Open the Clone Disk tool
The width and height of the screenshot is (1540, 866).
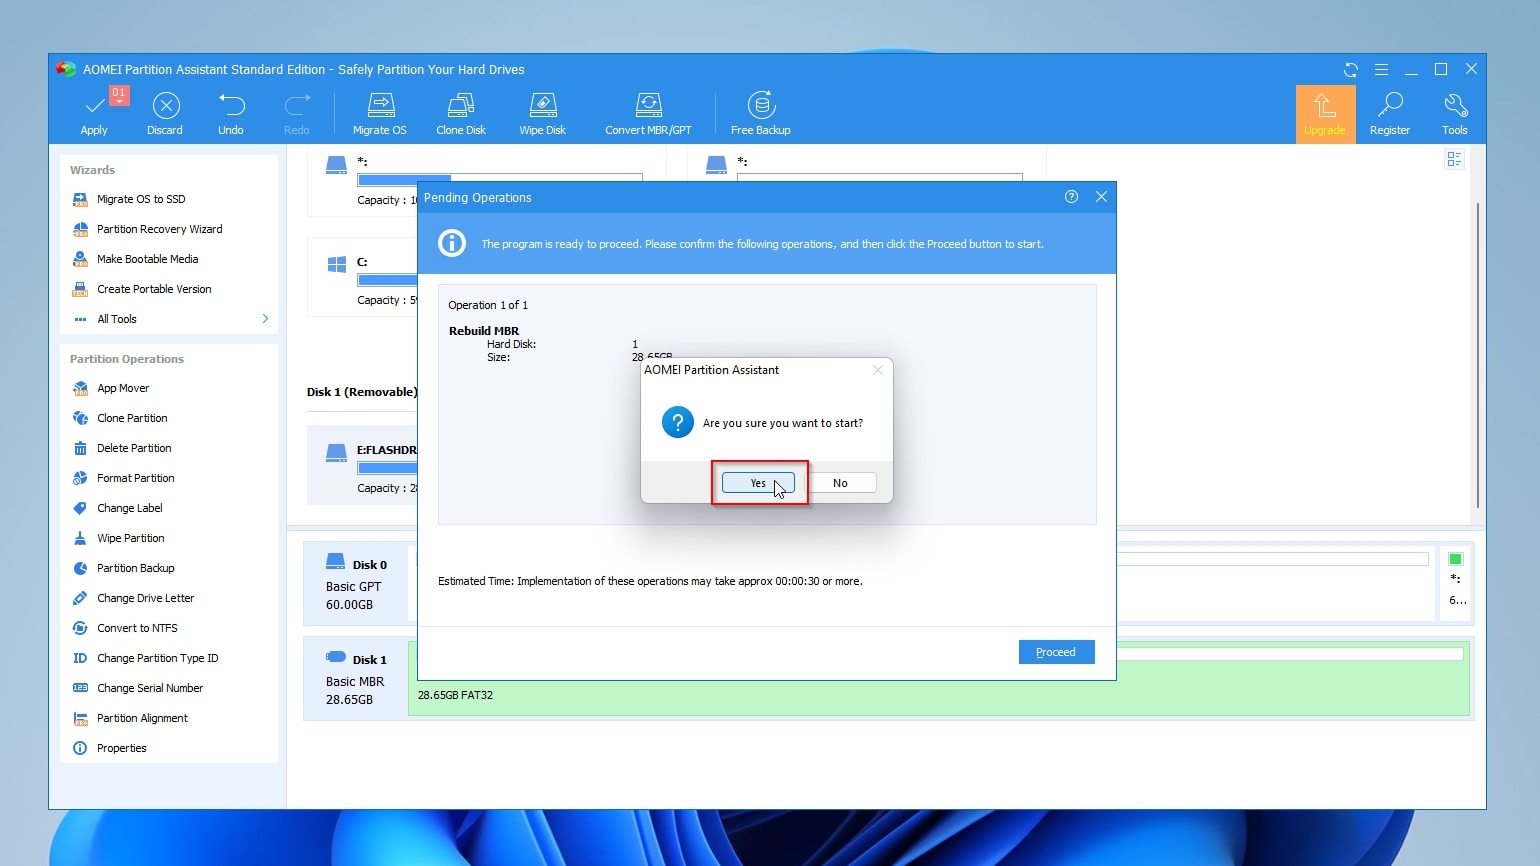(461, 113)
